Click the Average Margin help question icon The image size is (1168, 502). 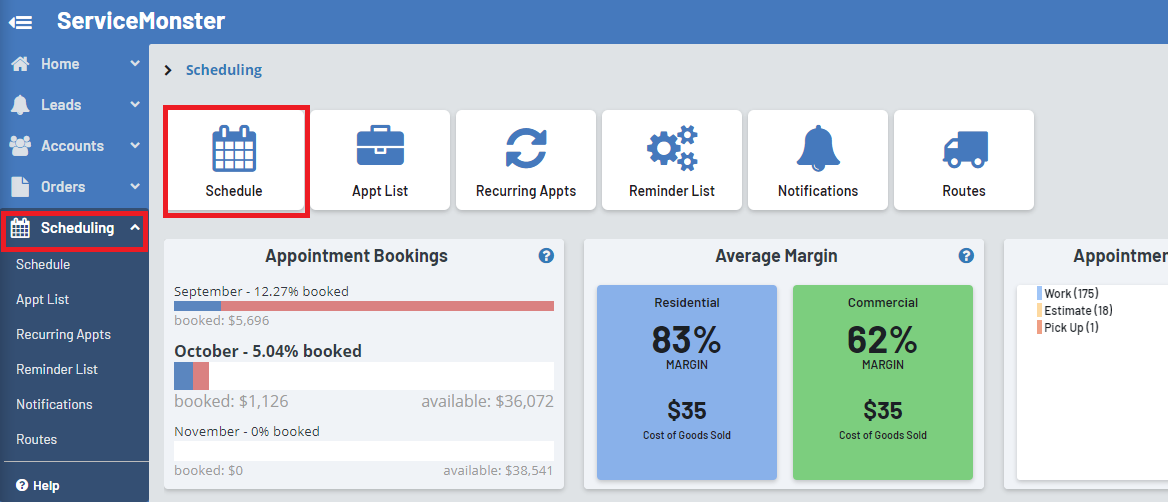[966, 256]
